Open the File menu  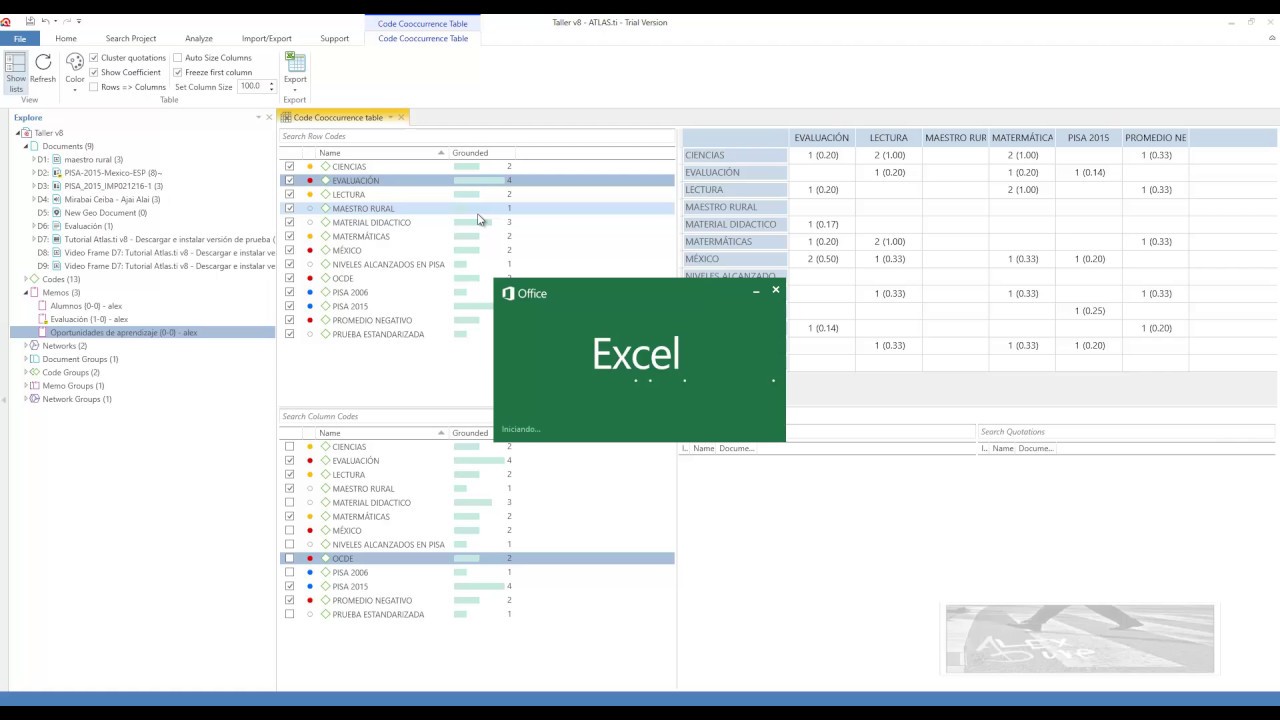tap(20, 38)
